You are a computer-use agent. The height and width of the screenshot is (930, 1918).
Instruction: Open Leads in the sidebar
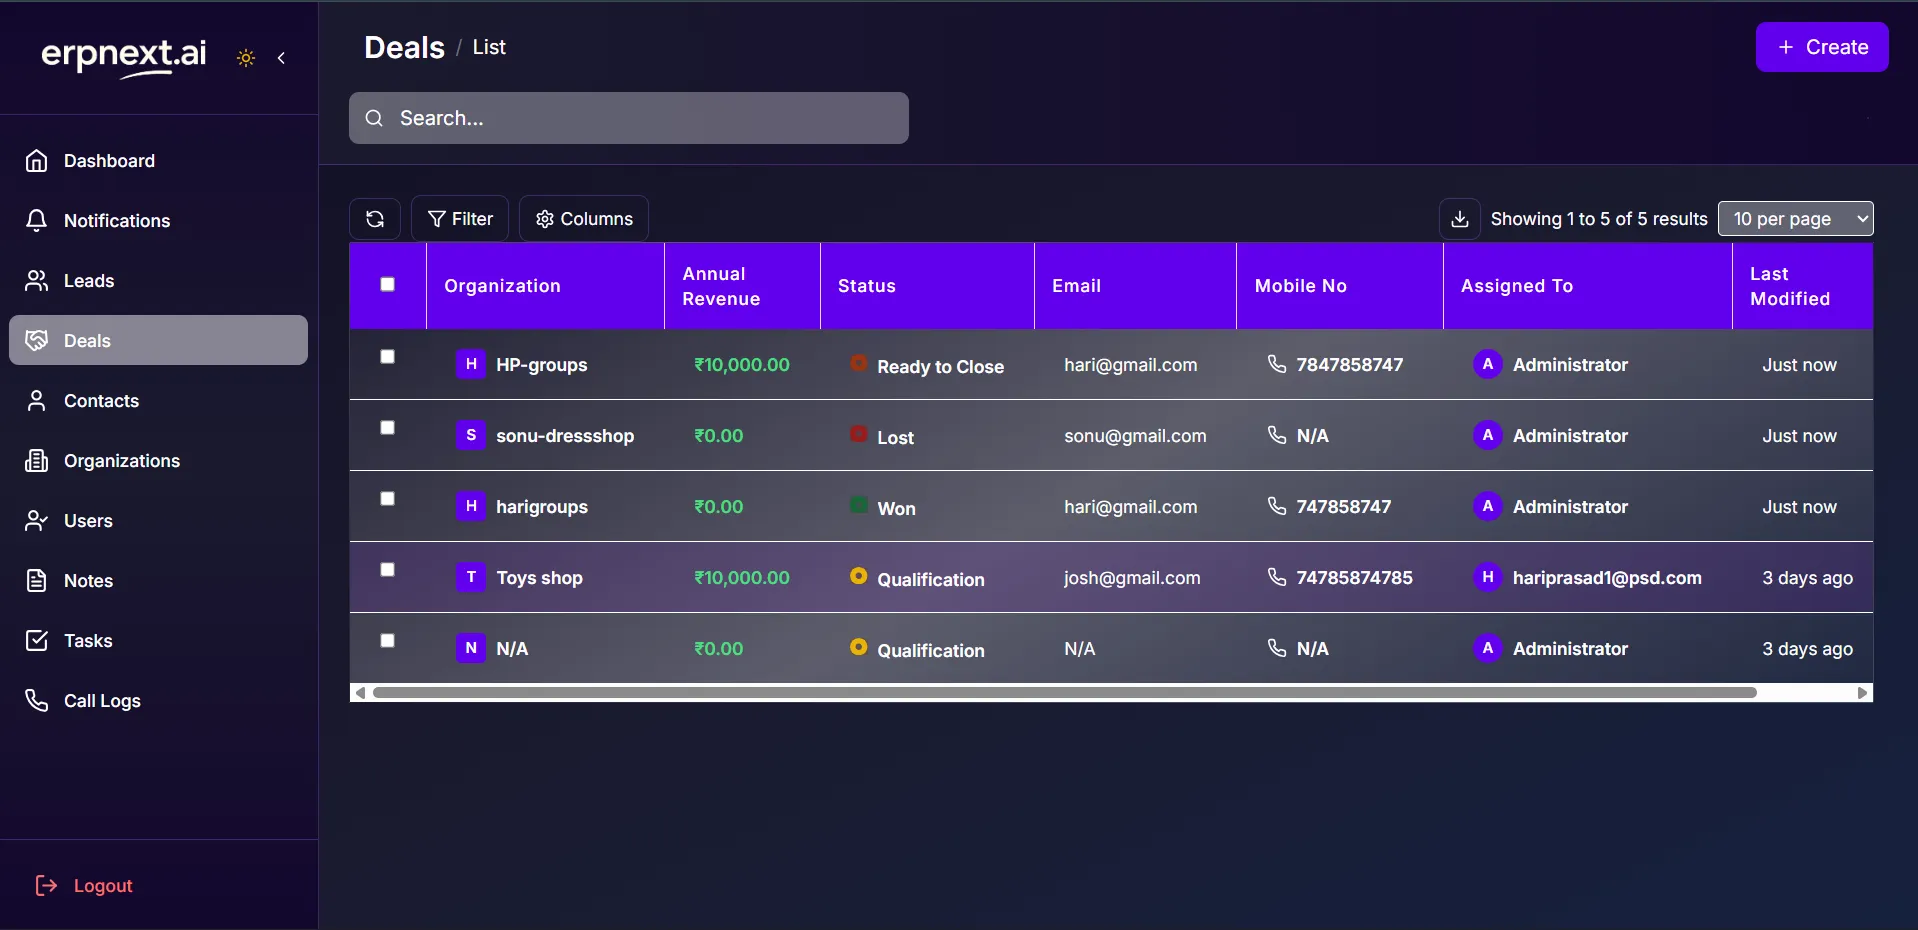click(89, 281)
